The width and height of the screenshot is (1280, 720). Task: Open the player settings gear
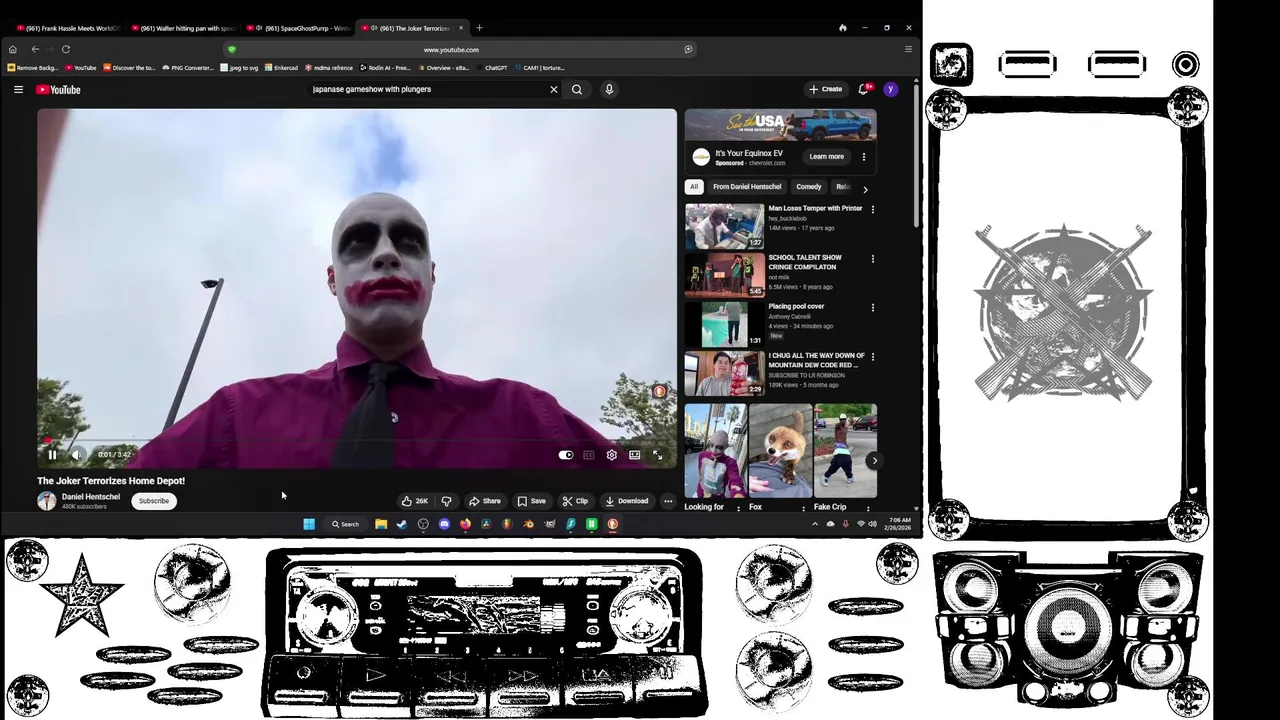tap(612, 455)
